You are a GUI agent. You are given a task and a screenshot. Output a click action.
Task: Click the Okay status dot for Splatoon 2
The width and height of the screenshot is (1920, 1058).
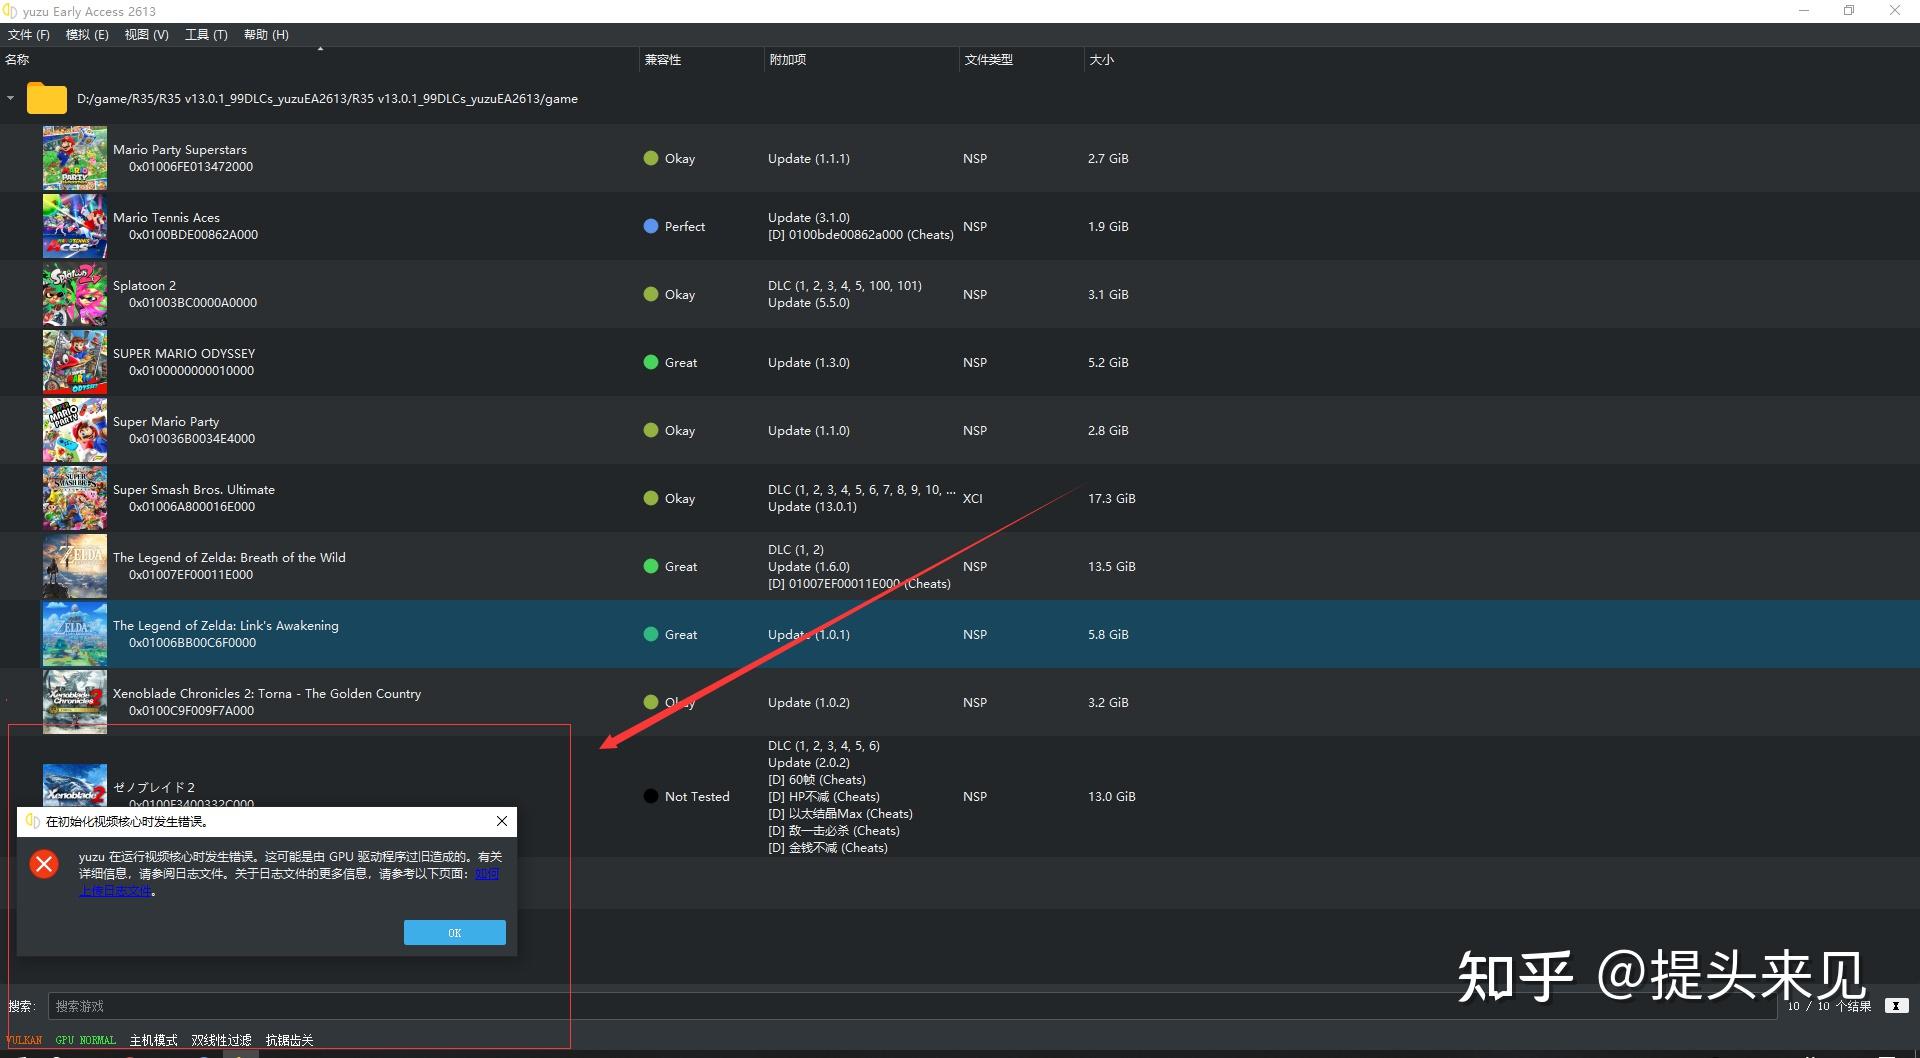(x=651, y=294)
